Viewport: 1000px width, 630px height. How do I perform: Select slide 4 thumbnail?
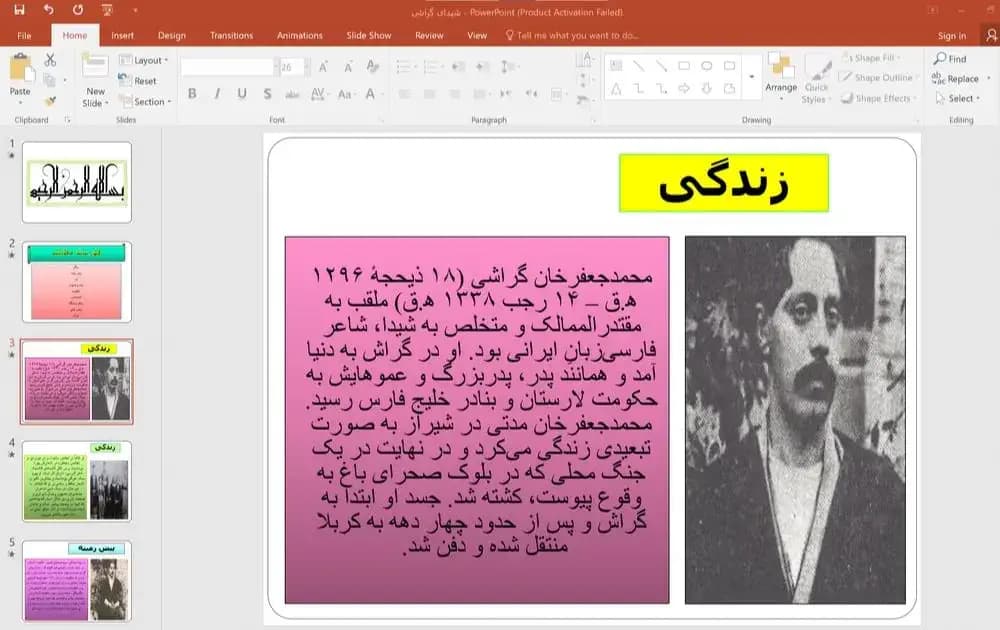click(77, 481)
